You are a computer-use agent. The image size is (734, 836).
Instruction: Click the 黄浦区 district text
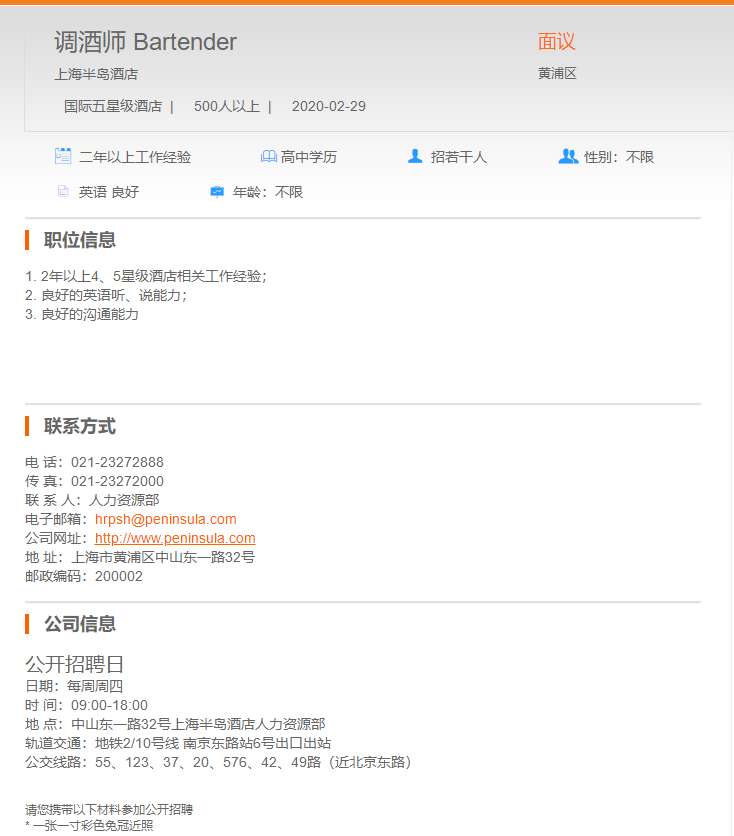point(557,74)
